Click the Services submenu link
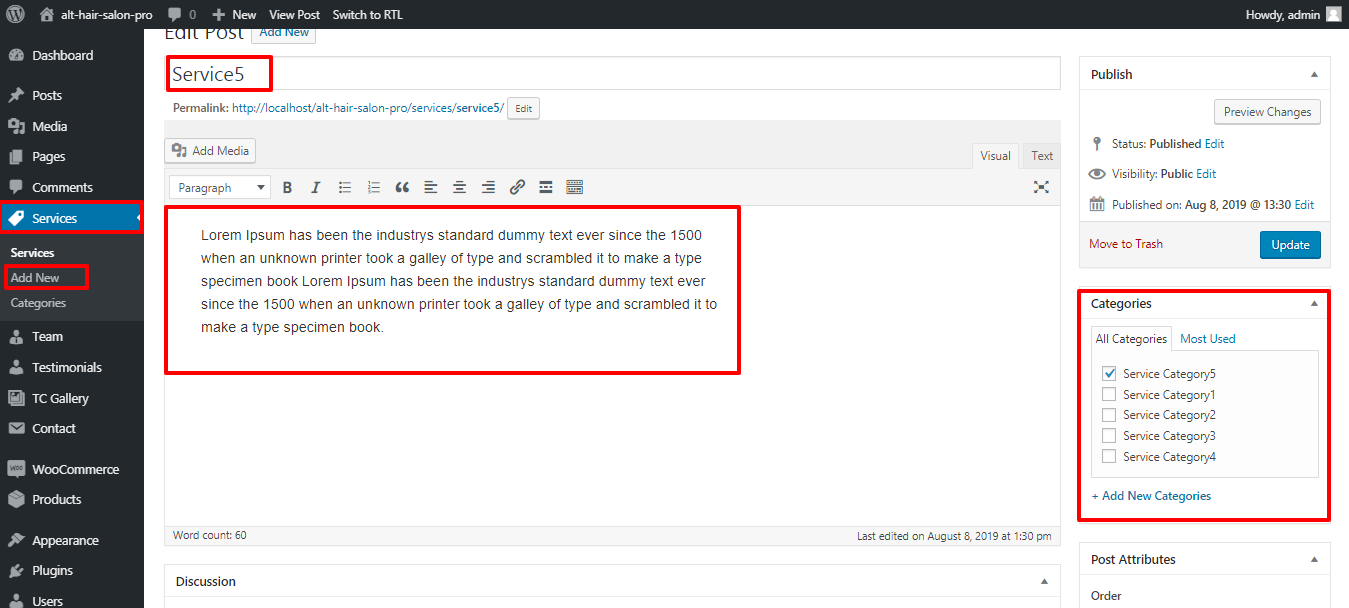 [33, 253]
